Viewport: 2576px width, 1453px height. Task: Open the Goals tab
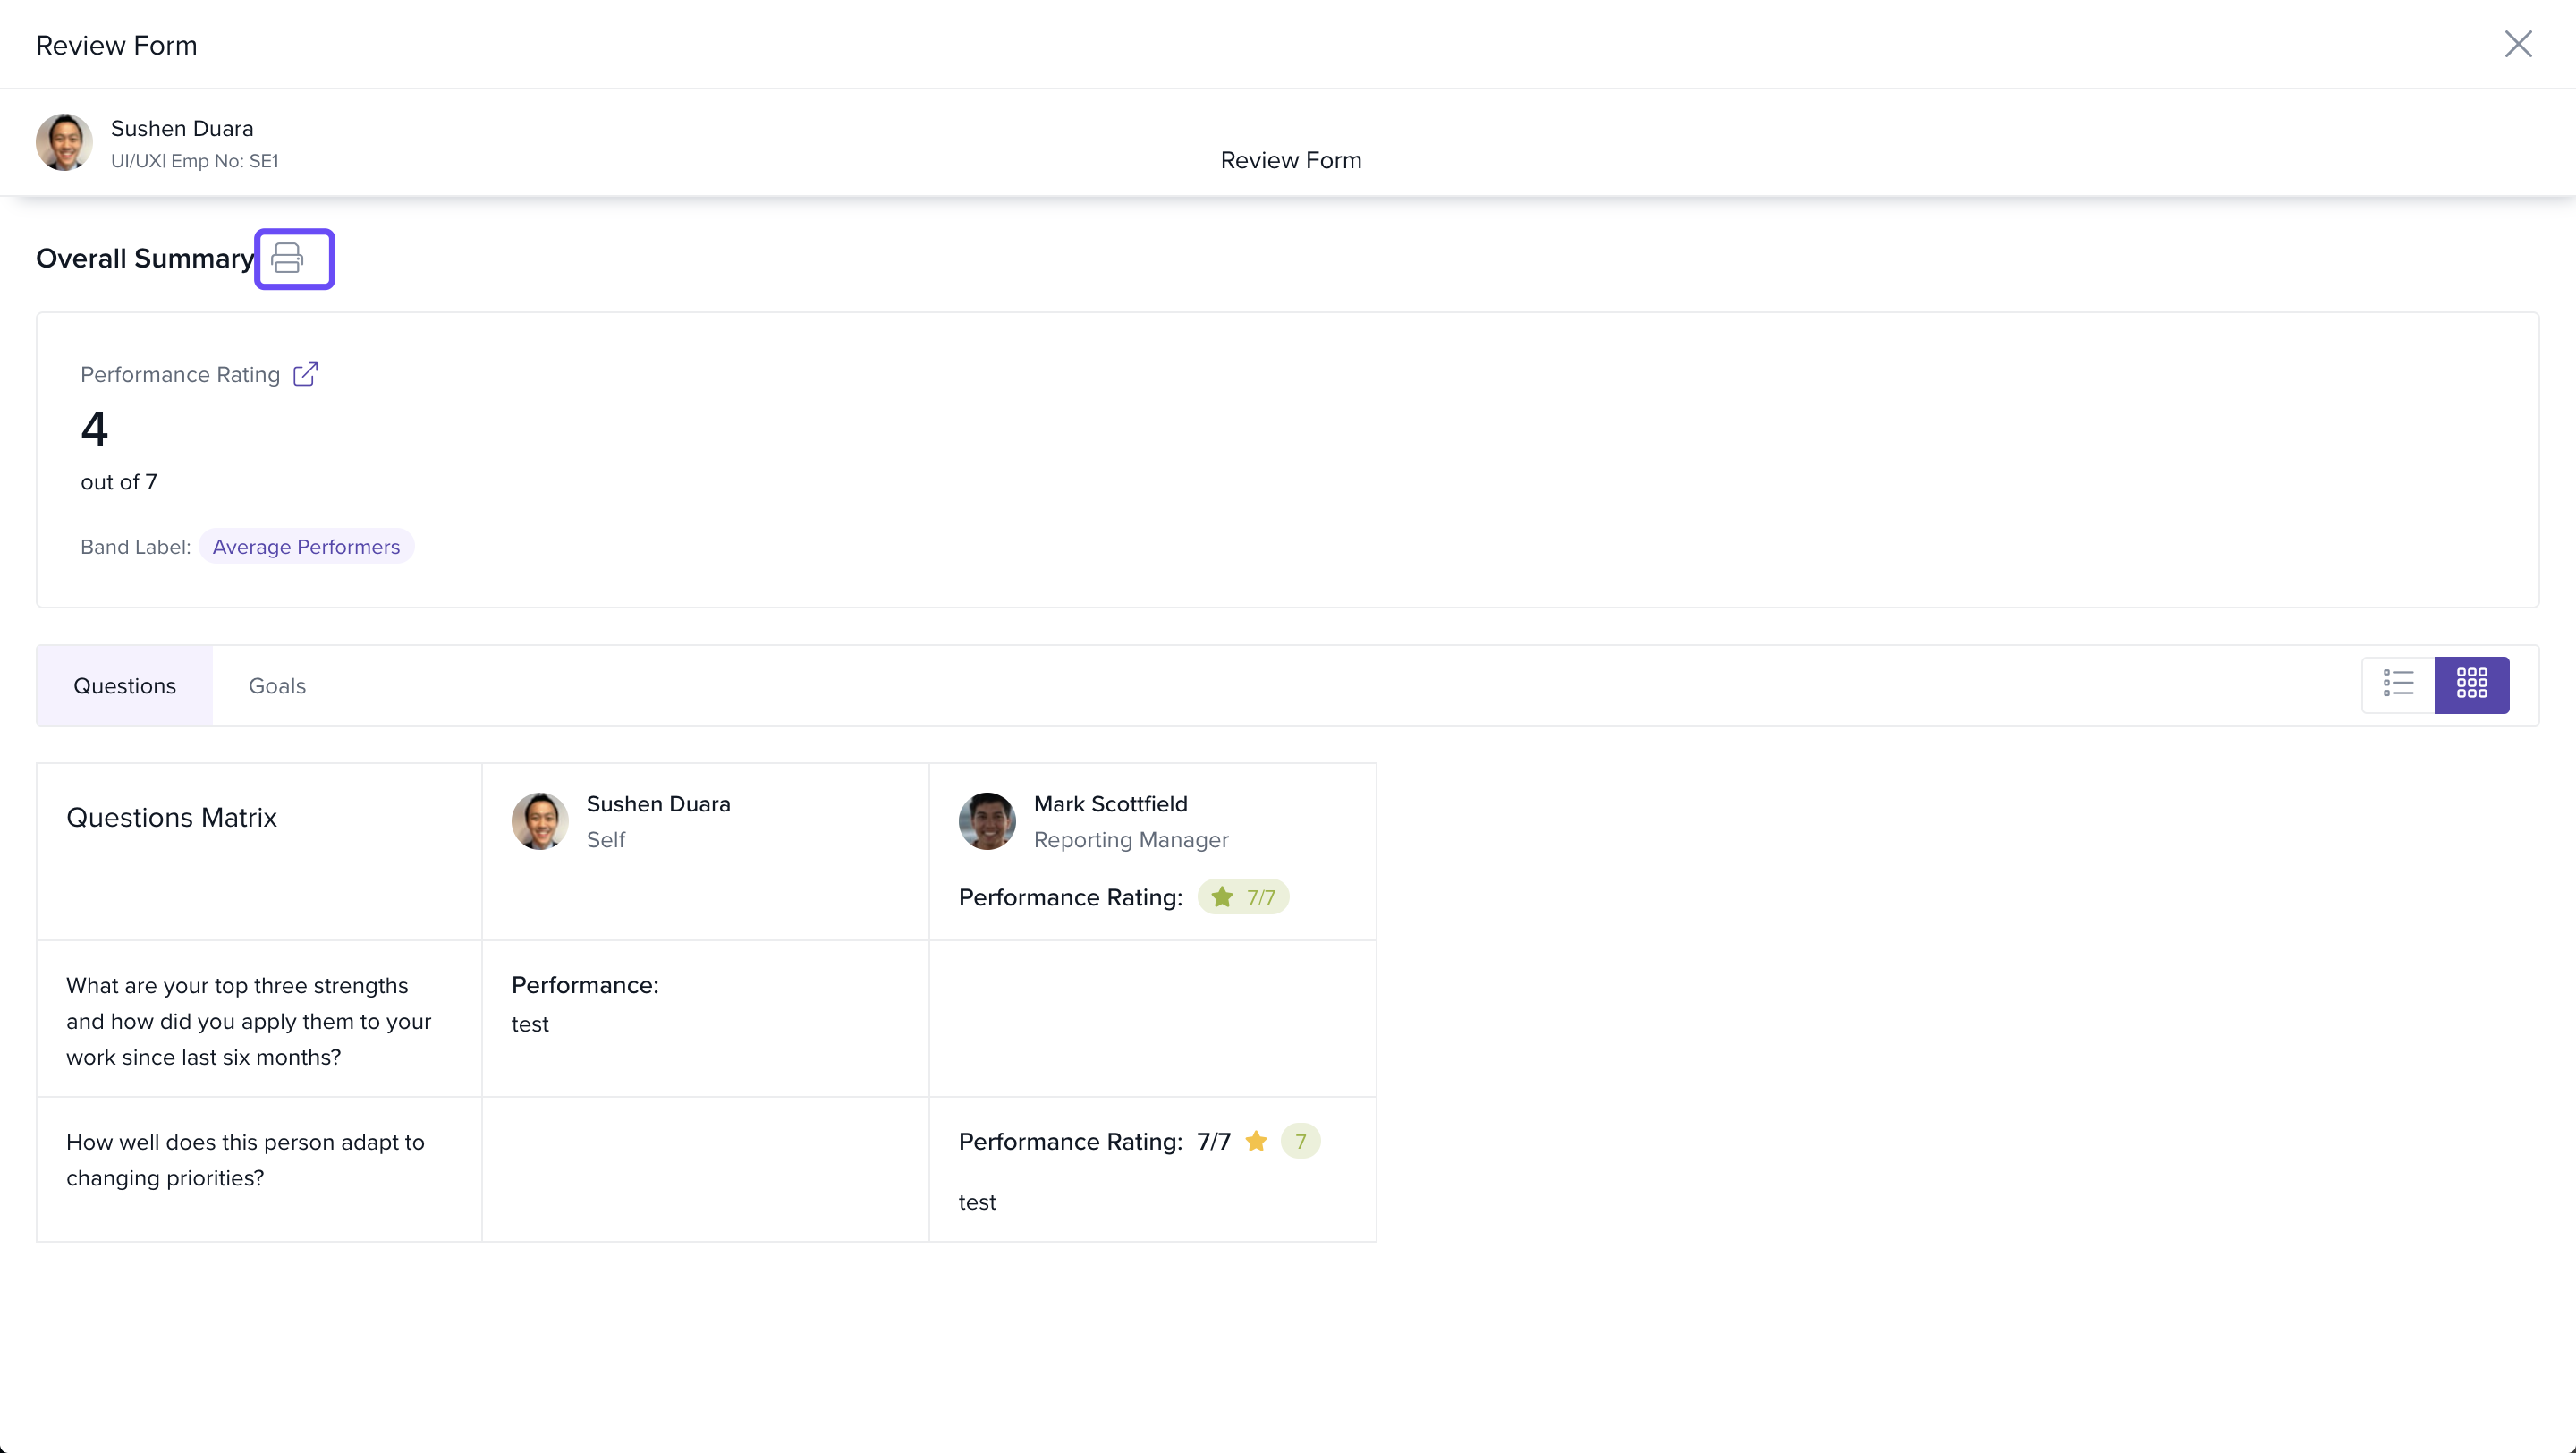(277, 686)
